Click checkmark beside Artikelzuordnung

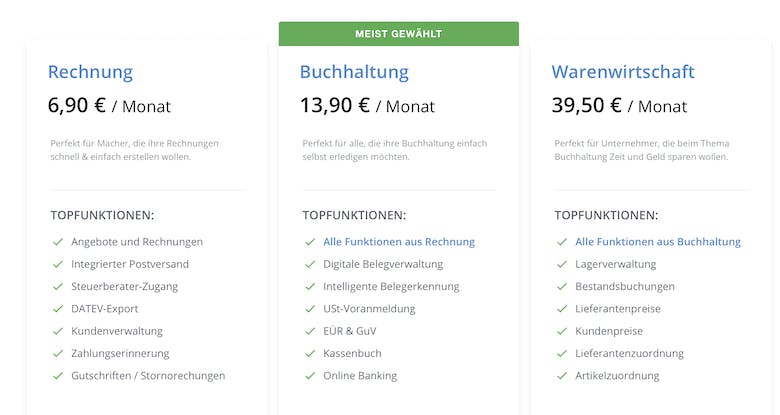click(562, 376)
